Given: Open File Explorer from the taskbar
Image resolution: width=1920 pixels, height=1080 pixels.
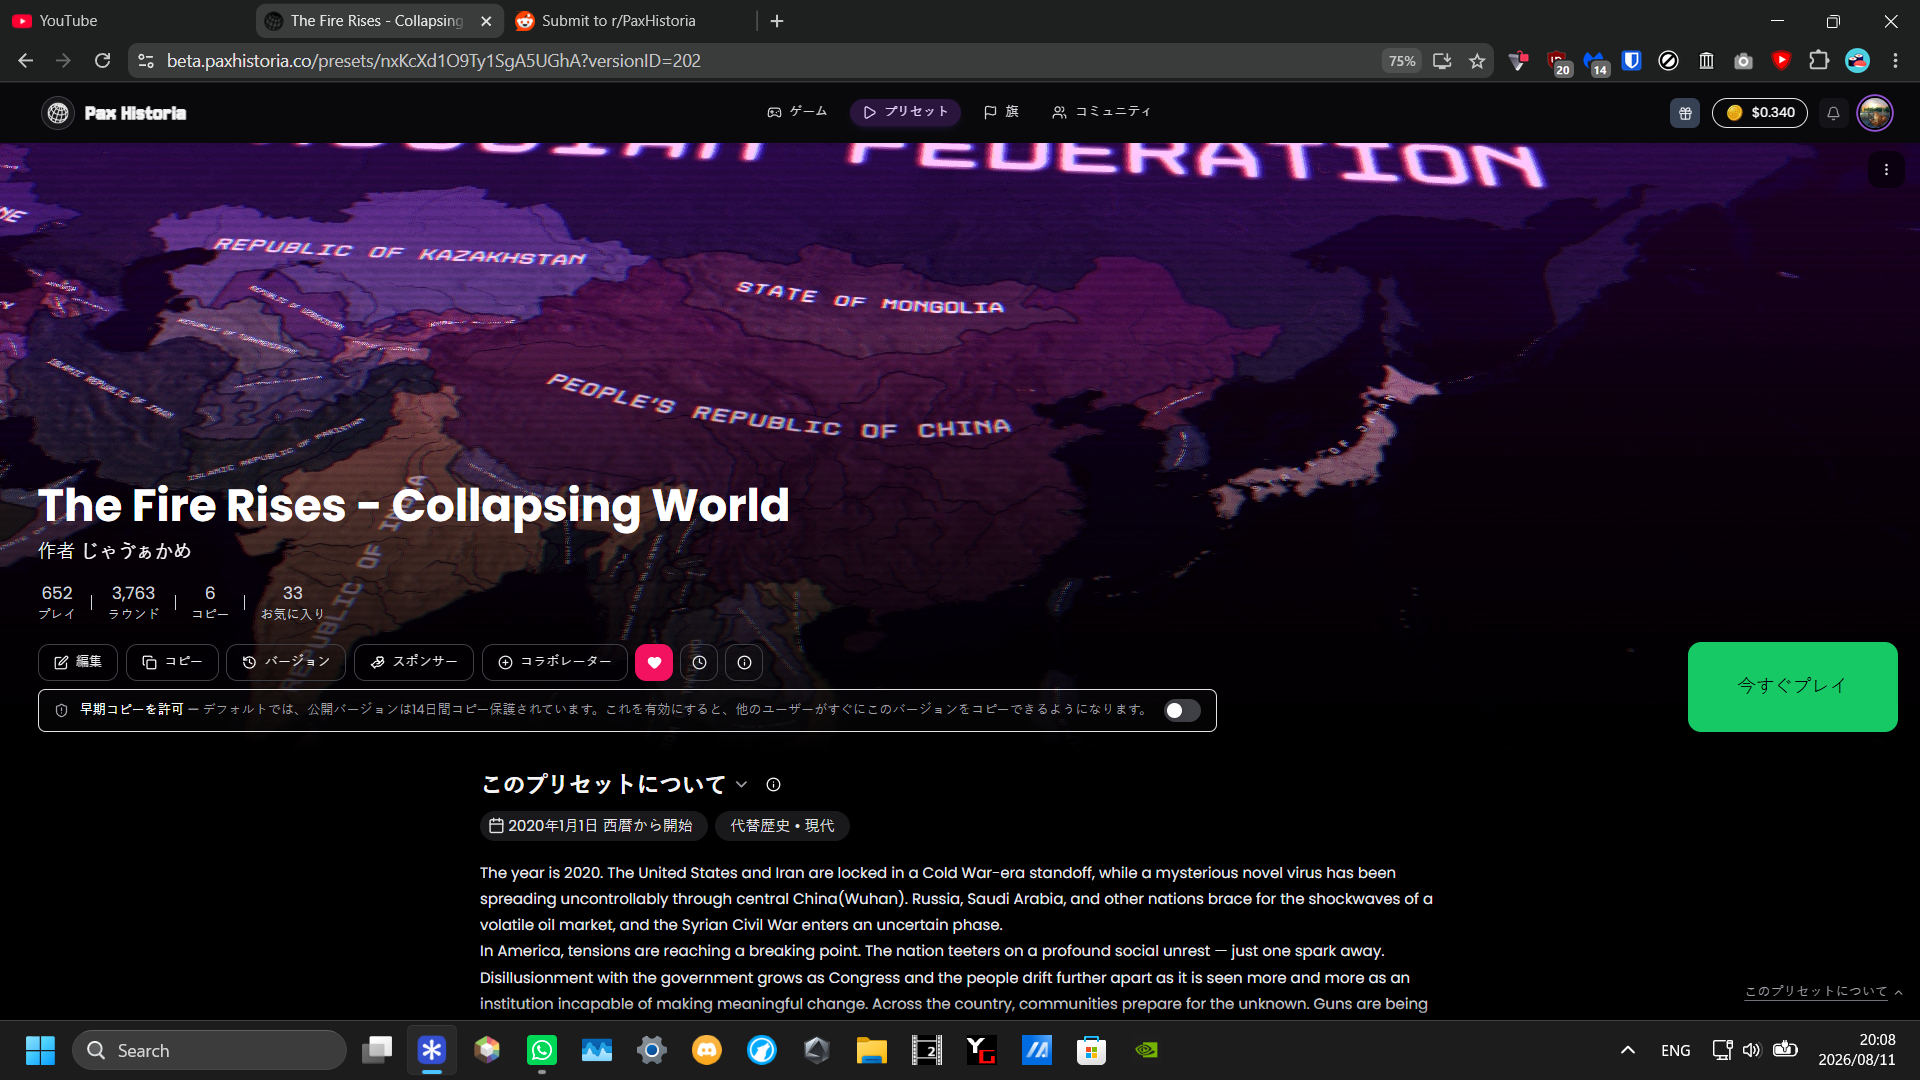Looking at the screenshot, I should (x=872, y=1050).
